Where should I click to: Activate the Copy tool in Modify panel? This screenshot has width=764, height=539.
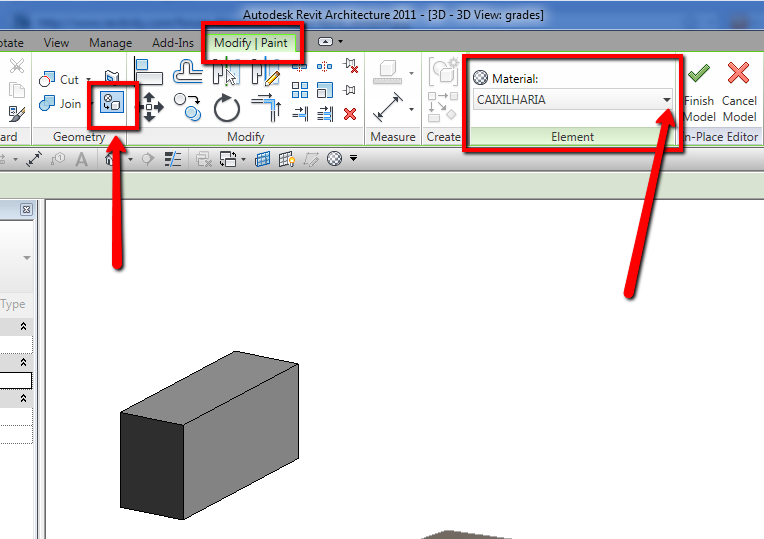(x=188, y=107)
